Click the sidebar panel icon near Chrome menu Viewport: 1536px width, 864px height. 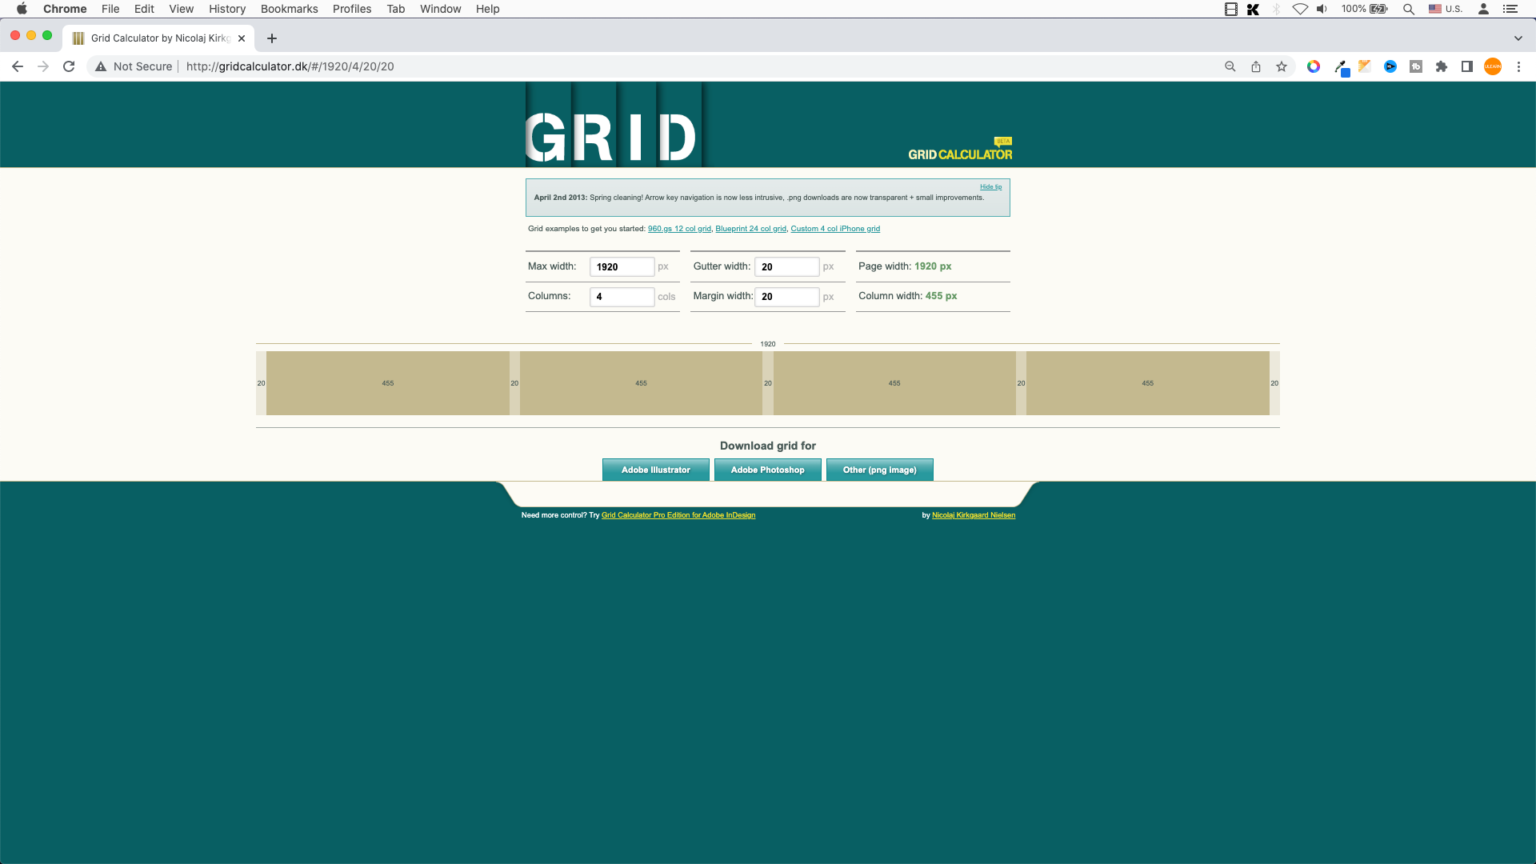(1466, 66)
